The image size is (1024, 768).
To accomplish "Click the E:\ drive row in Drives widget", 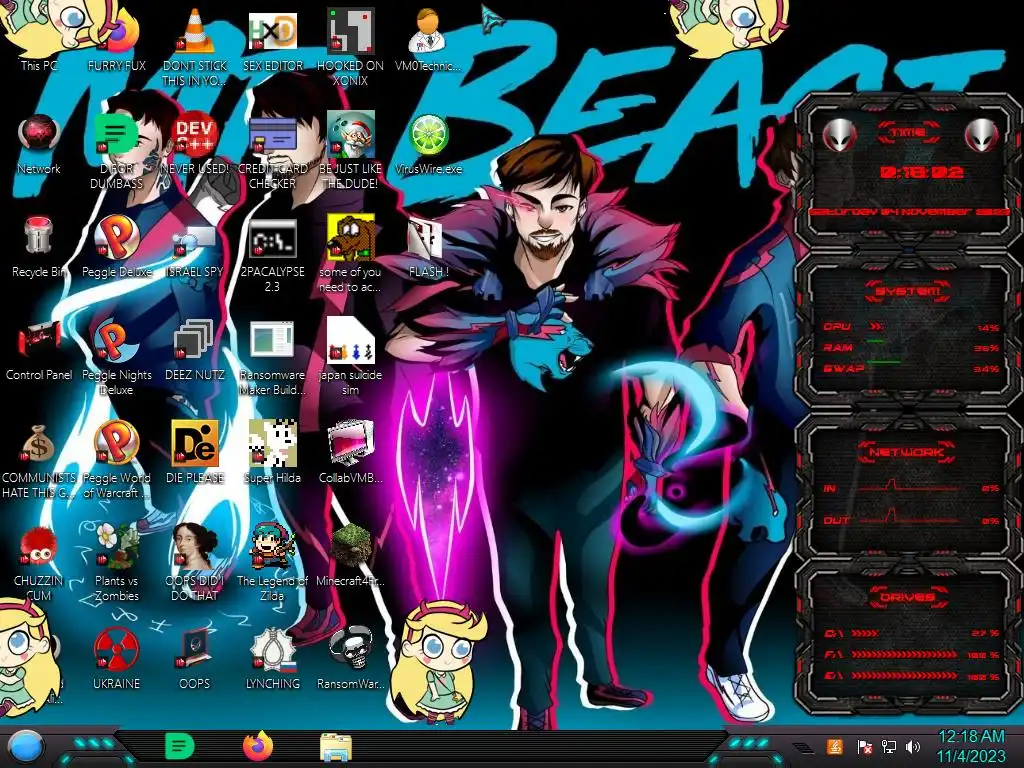I will pyautogui.click(x=911, y=676).
